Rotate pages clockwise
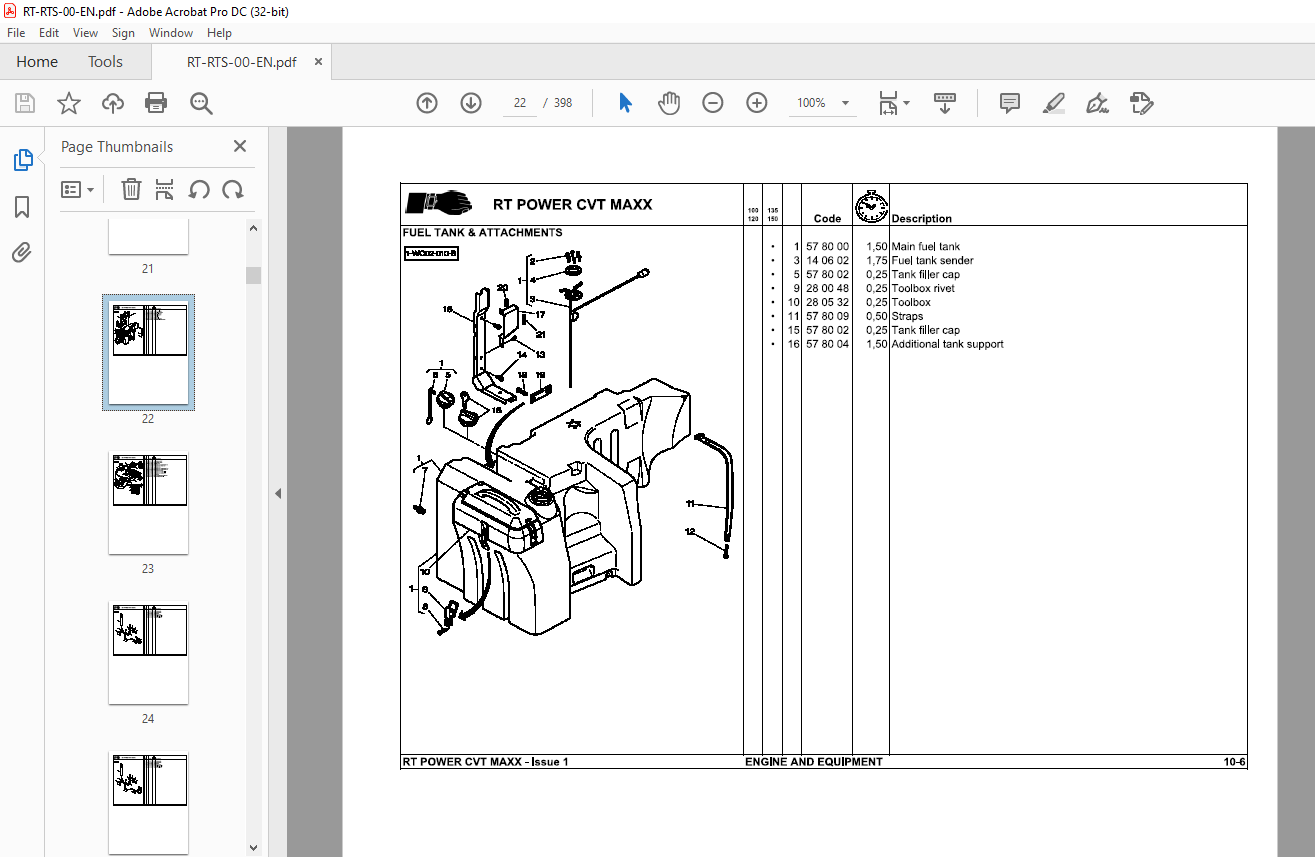The width and height of the screenshot is (1315, 857). (x=233, y=189)
